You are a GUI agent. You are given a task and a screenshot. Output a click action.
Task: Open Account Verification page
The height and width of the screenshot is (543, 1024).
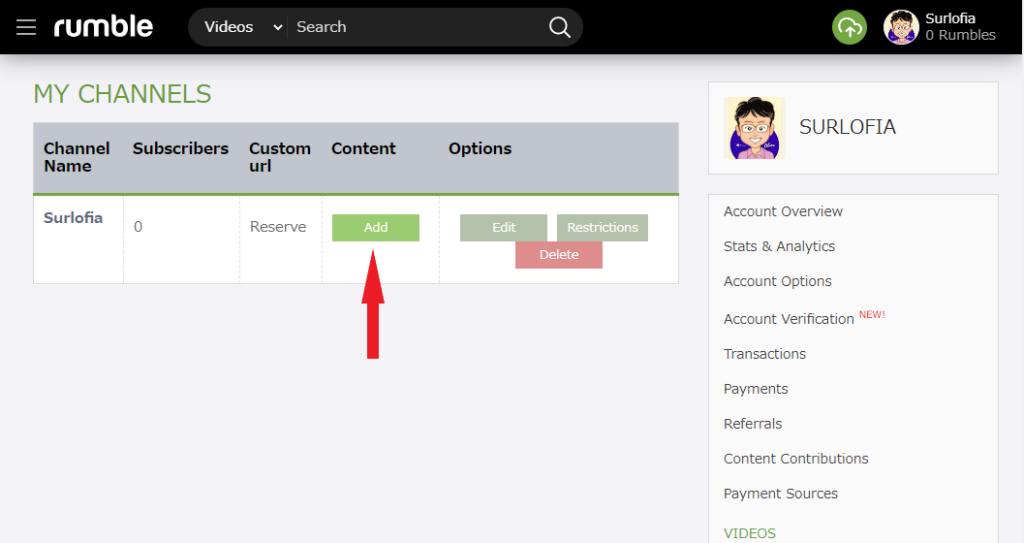788,319
